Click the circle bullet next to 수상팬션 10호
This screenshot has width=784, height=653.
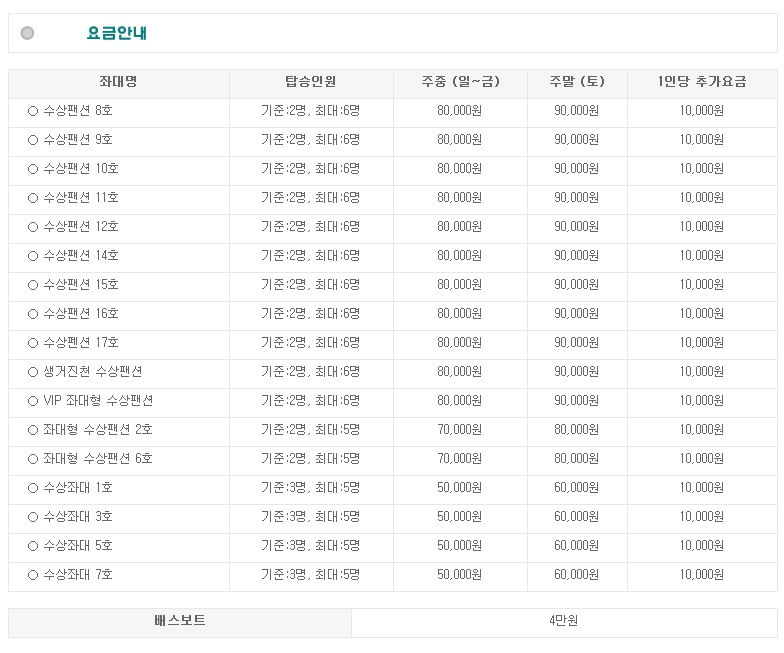33,169
